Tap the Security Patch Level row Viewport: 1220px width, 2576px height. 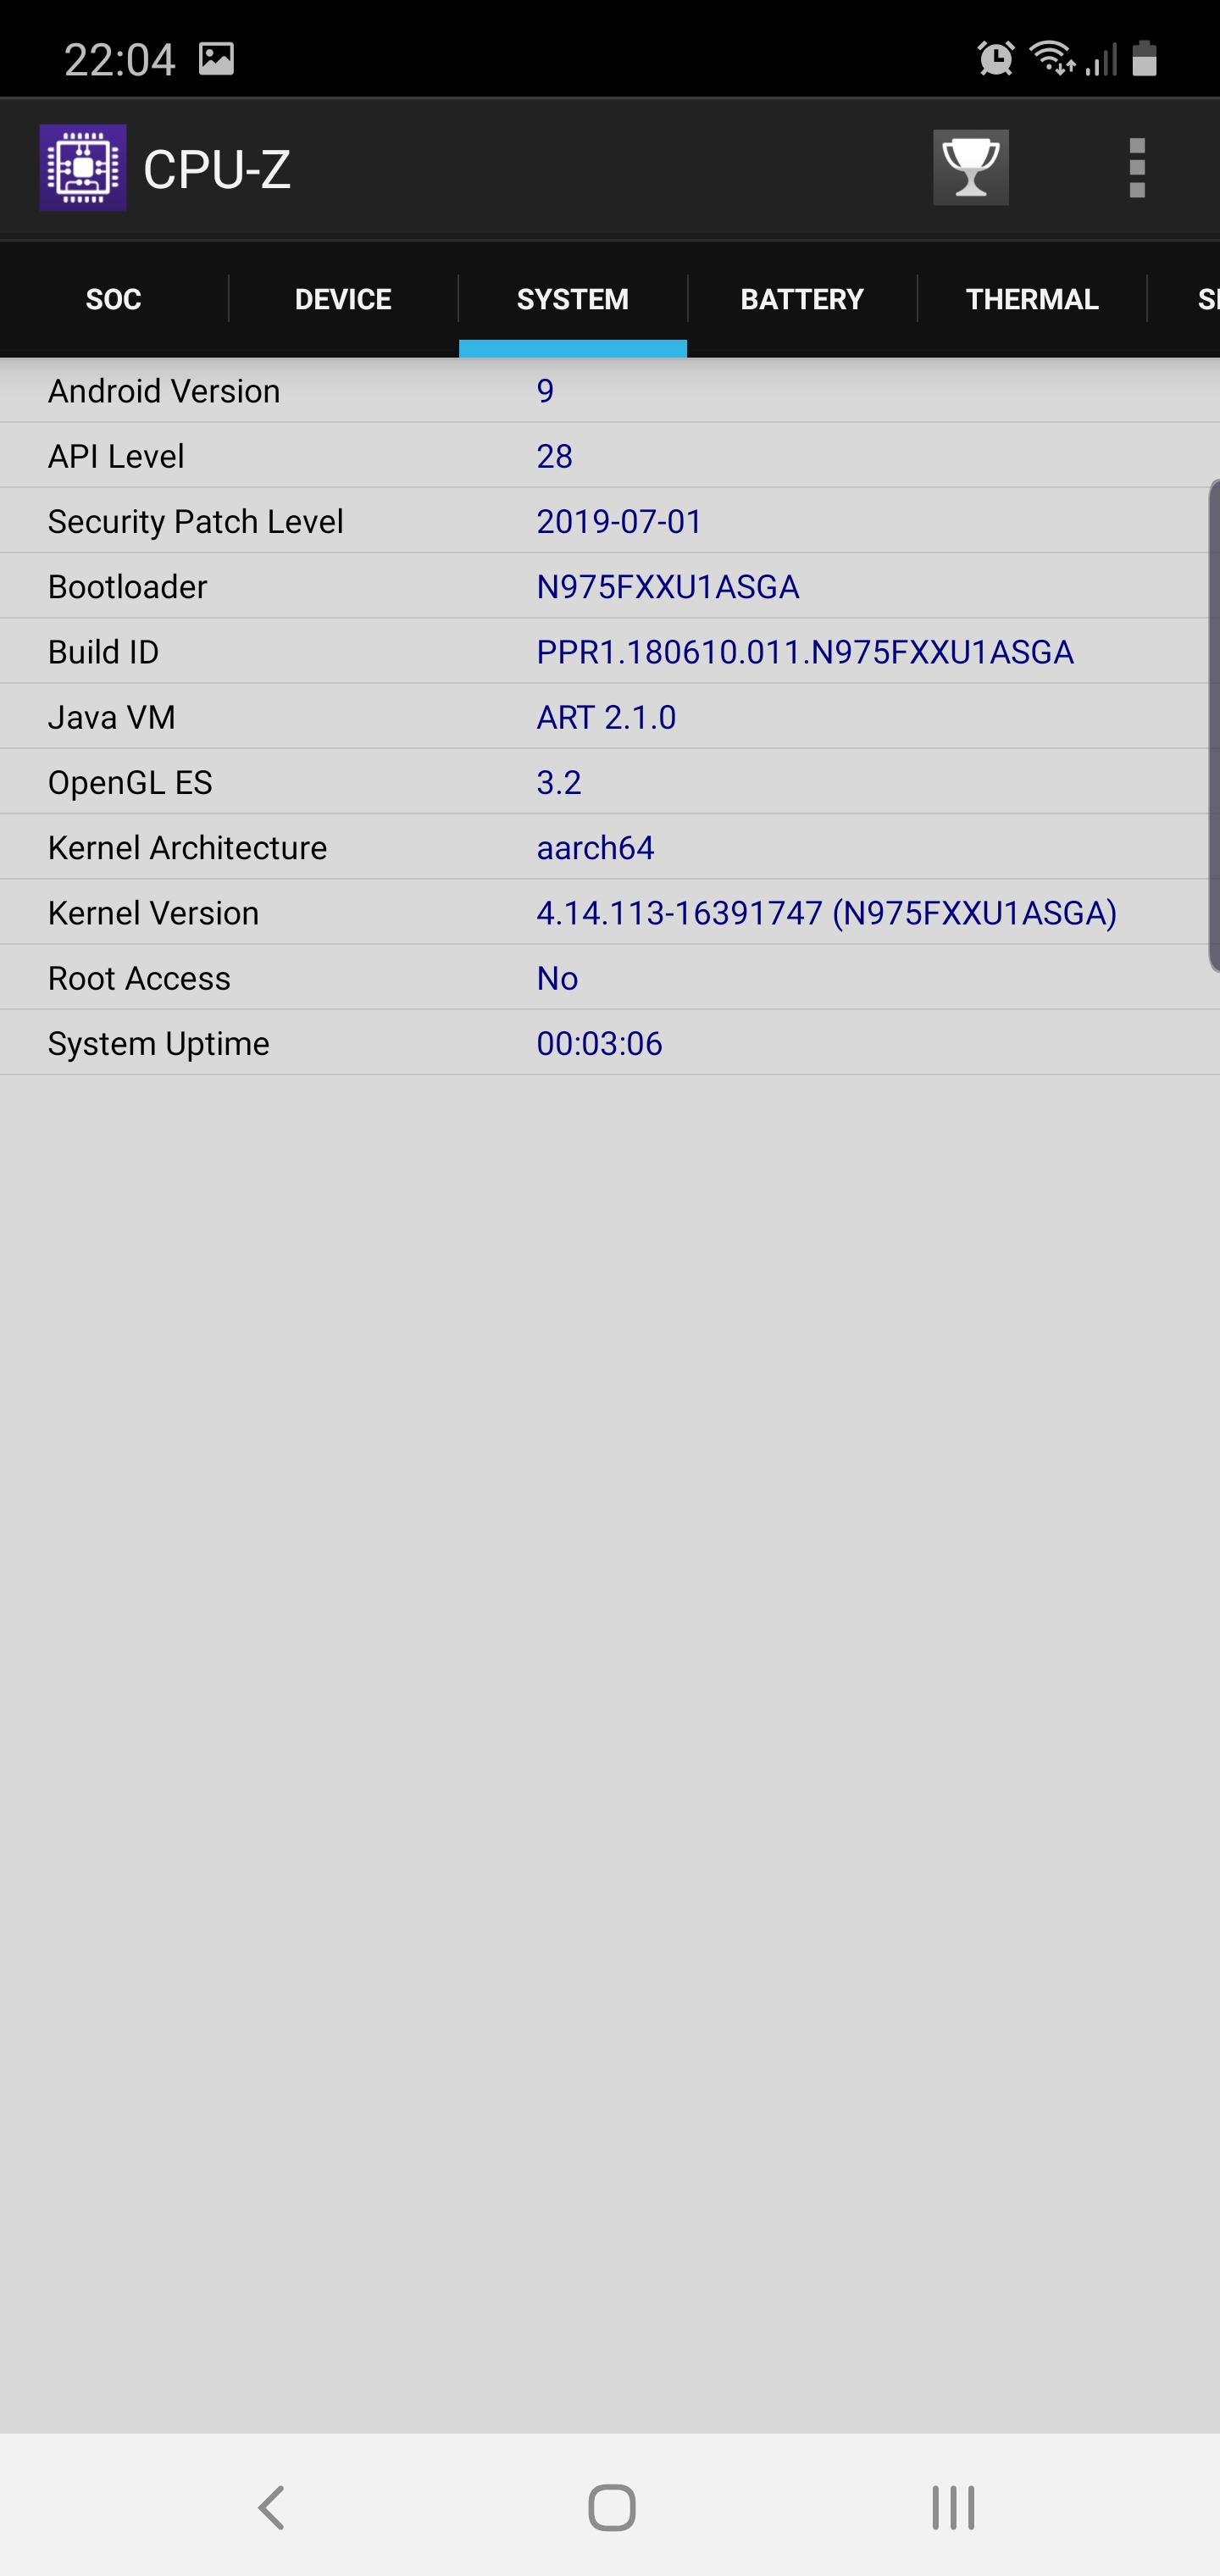[610, 521]
